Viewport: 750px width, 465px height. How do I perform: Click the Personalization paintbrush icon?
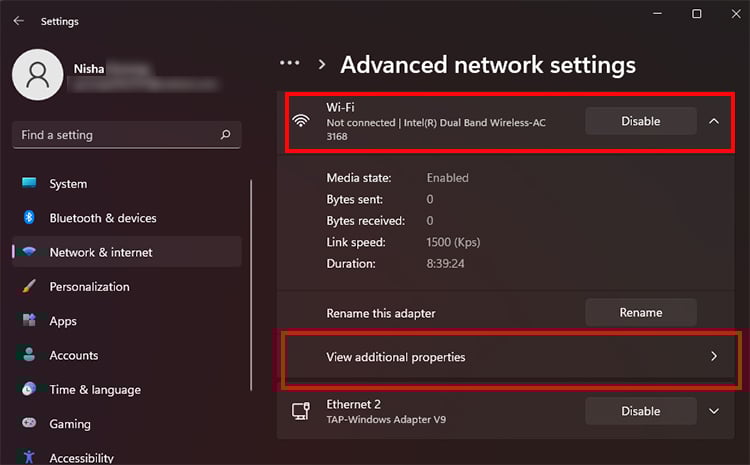pyautogui.click(x=29, y=287)
